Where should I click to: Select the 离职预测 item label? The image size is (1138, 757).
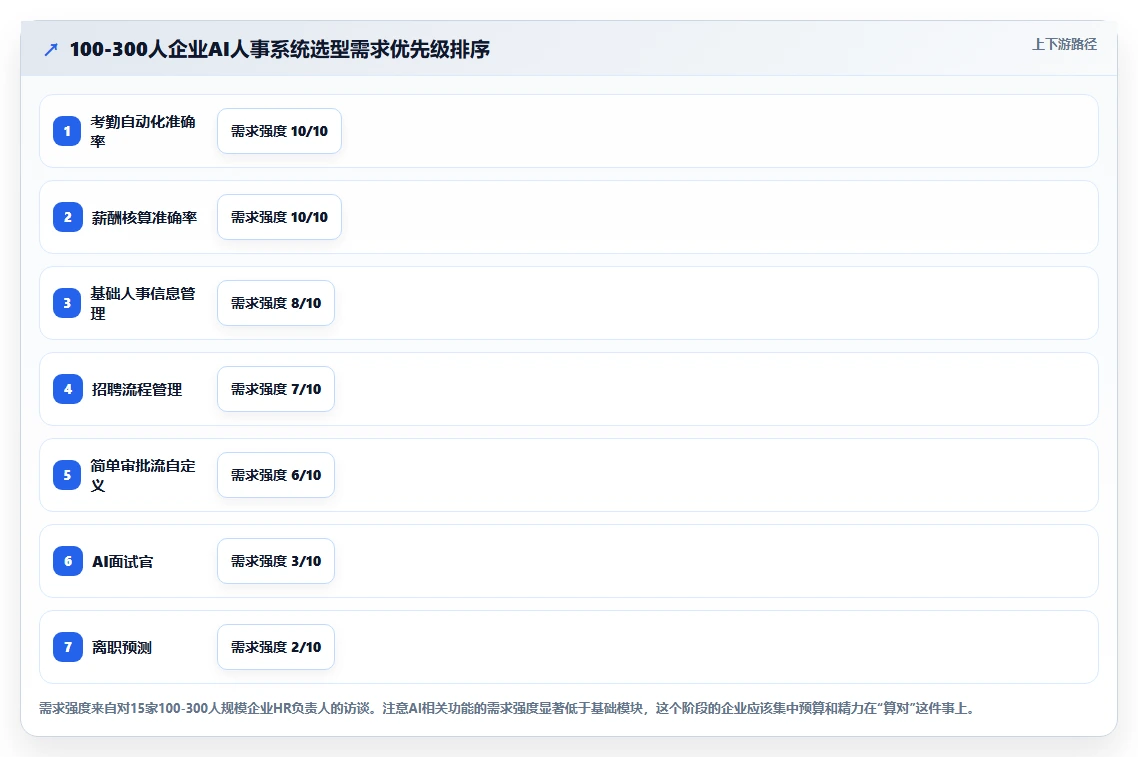122,647
